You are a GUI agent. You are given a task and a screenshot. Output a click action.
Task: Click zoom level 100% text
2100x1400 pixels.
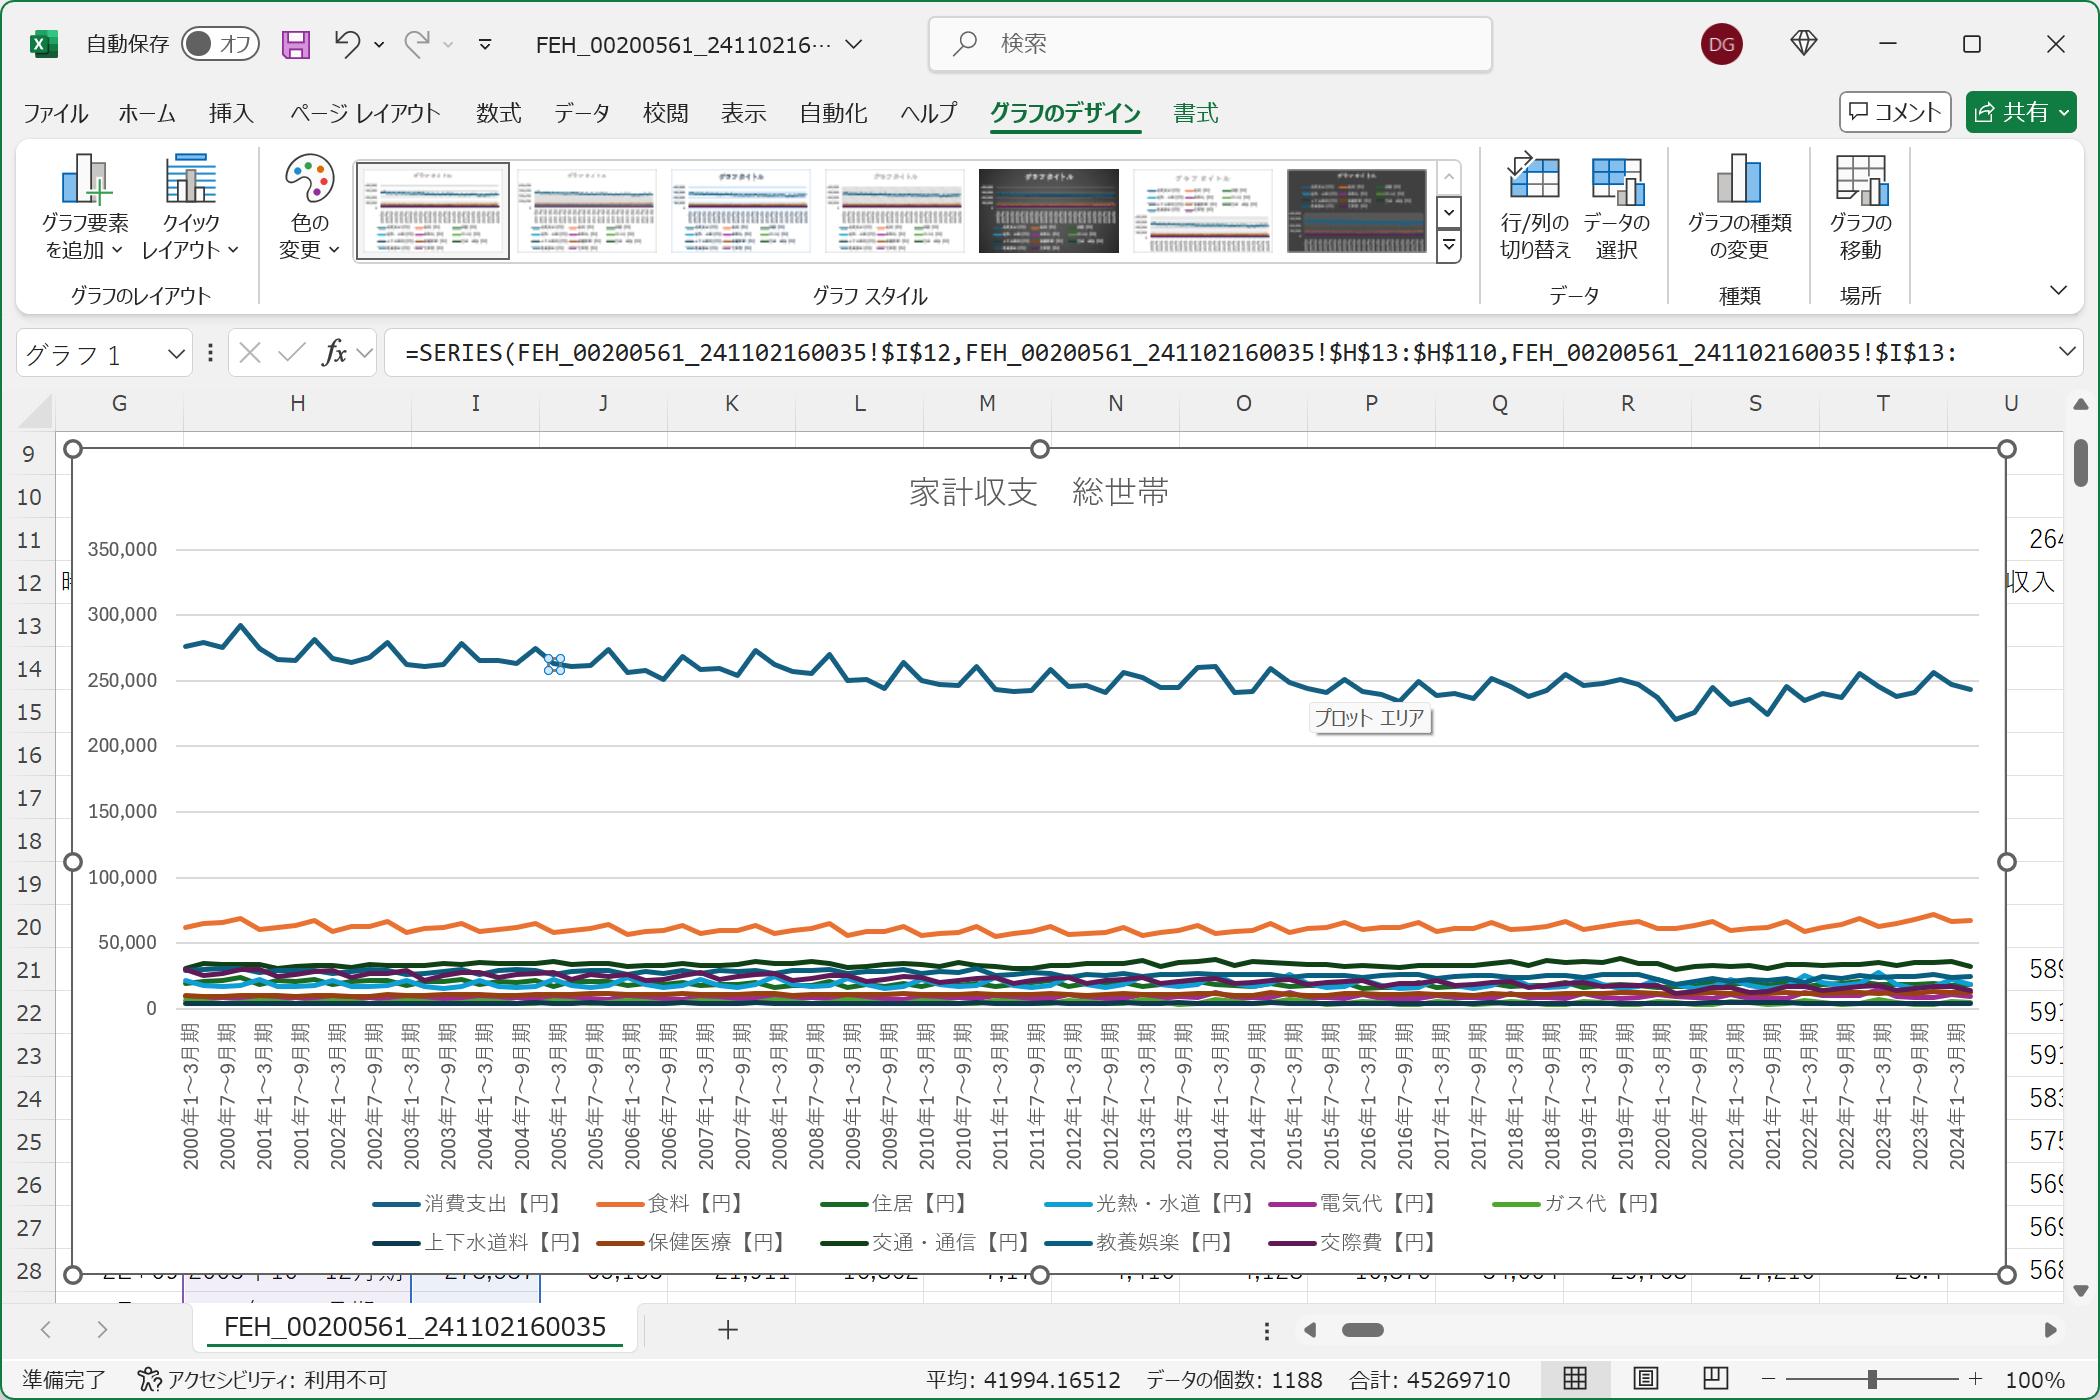[x=2034, y=1380]
